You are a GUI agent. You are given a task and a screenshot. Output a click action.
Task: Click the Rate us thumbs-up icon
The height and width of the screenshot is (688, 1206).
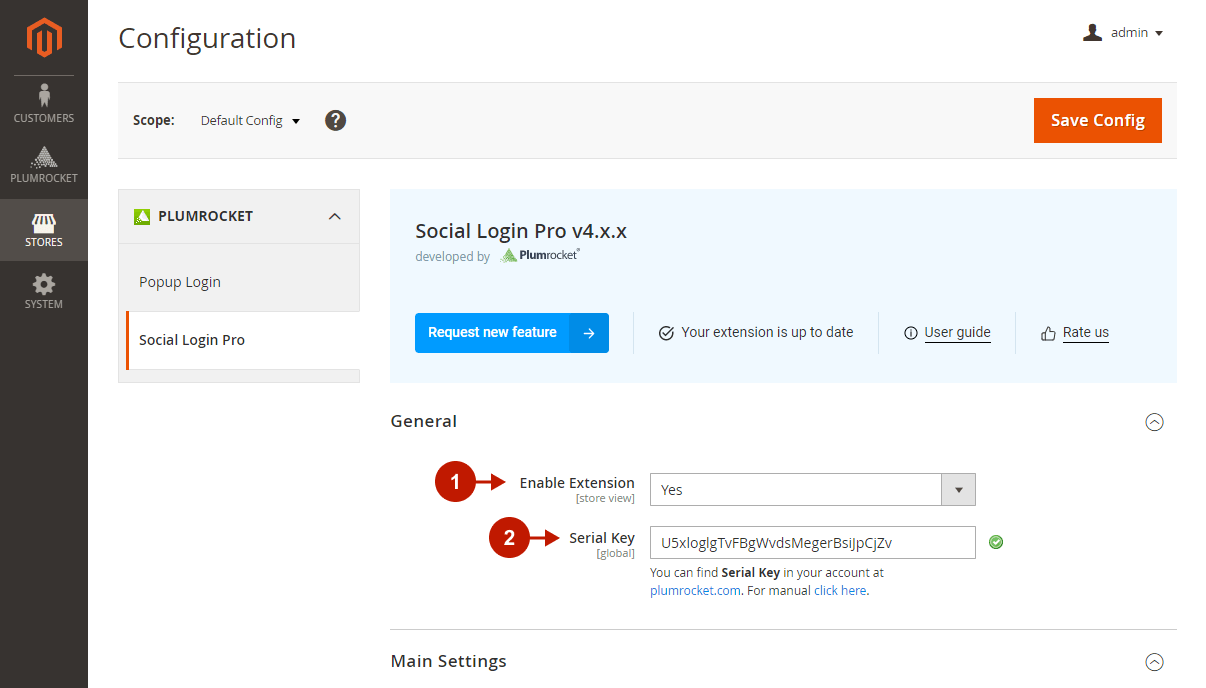(x=1048, y=333)
